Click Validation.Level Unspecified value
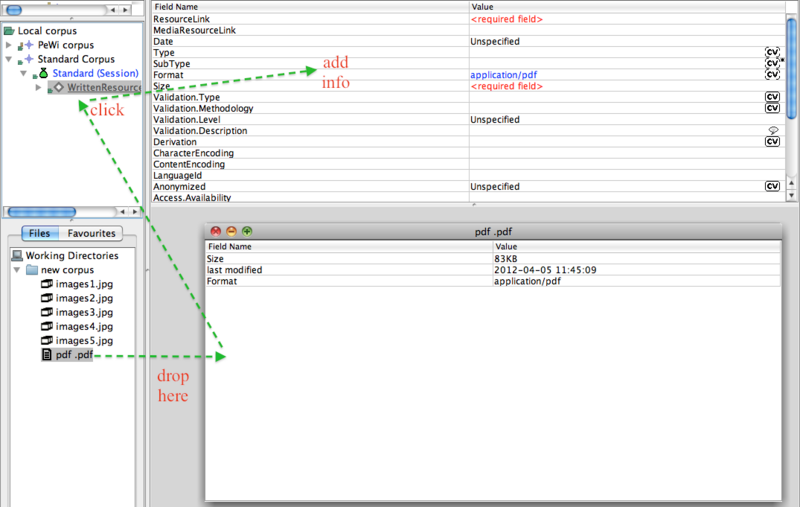800x507 pixels. tap(495, 119)
